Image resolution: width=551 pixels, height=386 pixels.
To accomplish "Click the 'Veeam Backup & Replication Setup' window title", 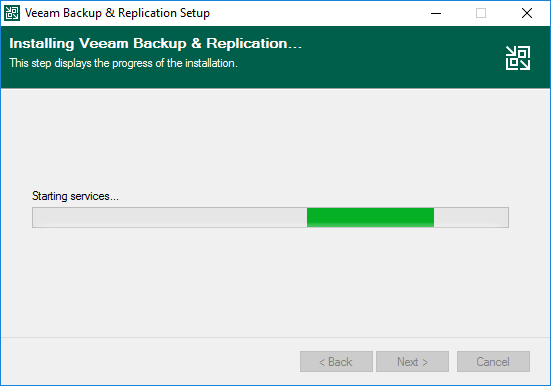I will click(x=117, y=13).
